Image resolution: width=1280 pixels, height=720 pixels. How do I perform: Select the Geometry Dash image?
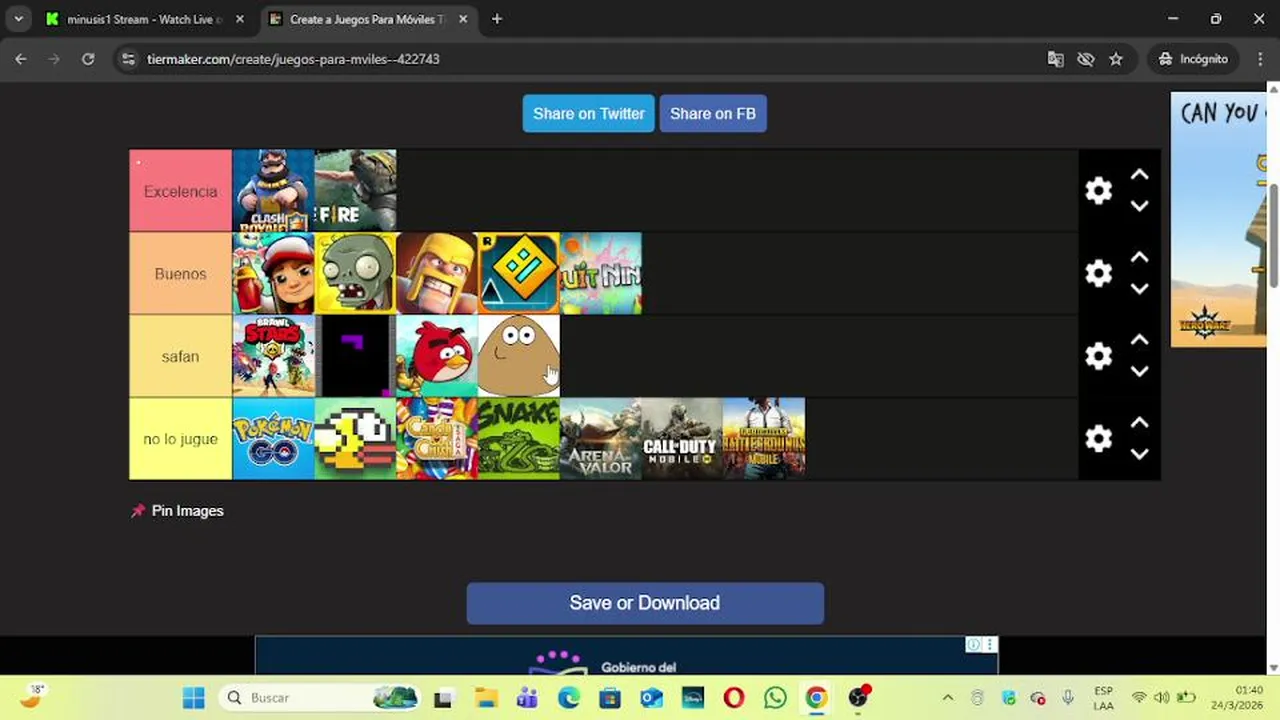(x=518, y=273)
